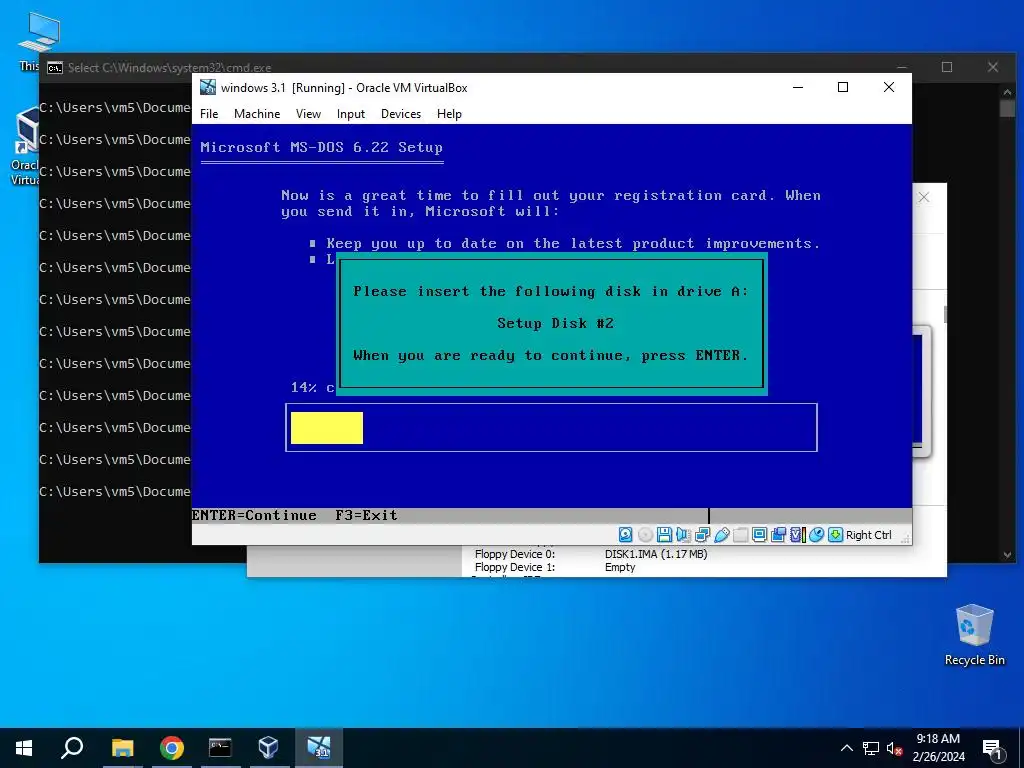The height and width of the screenshot is (768, 1024).
Task: Open the Help menu in VirtualBox
Action: click(449, 114)
